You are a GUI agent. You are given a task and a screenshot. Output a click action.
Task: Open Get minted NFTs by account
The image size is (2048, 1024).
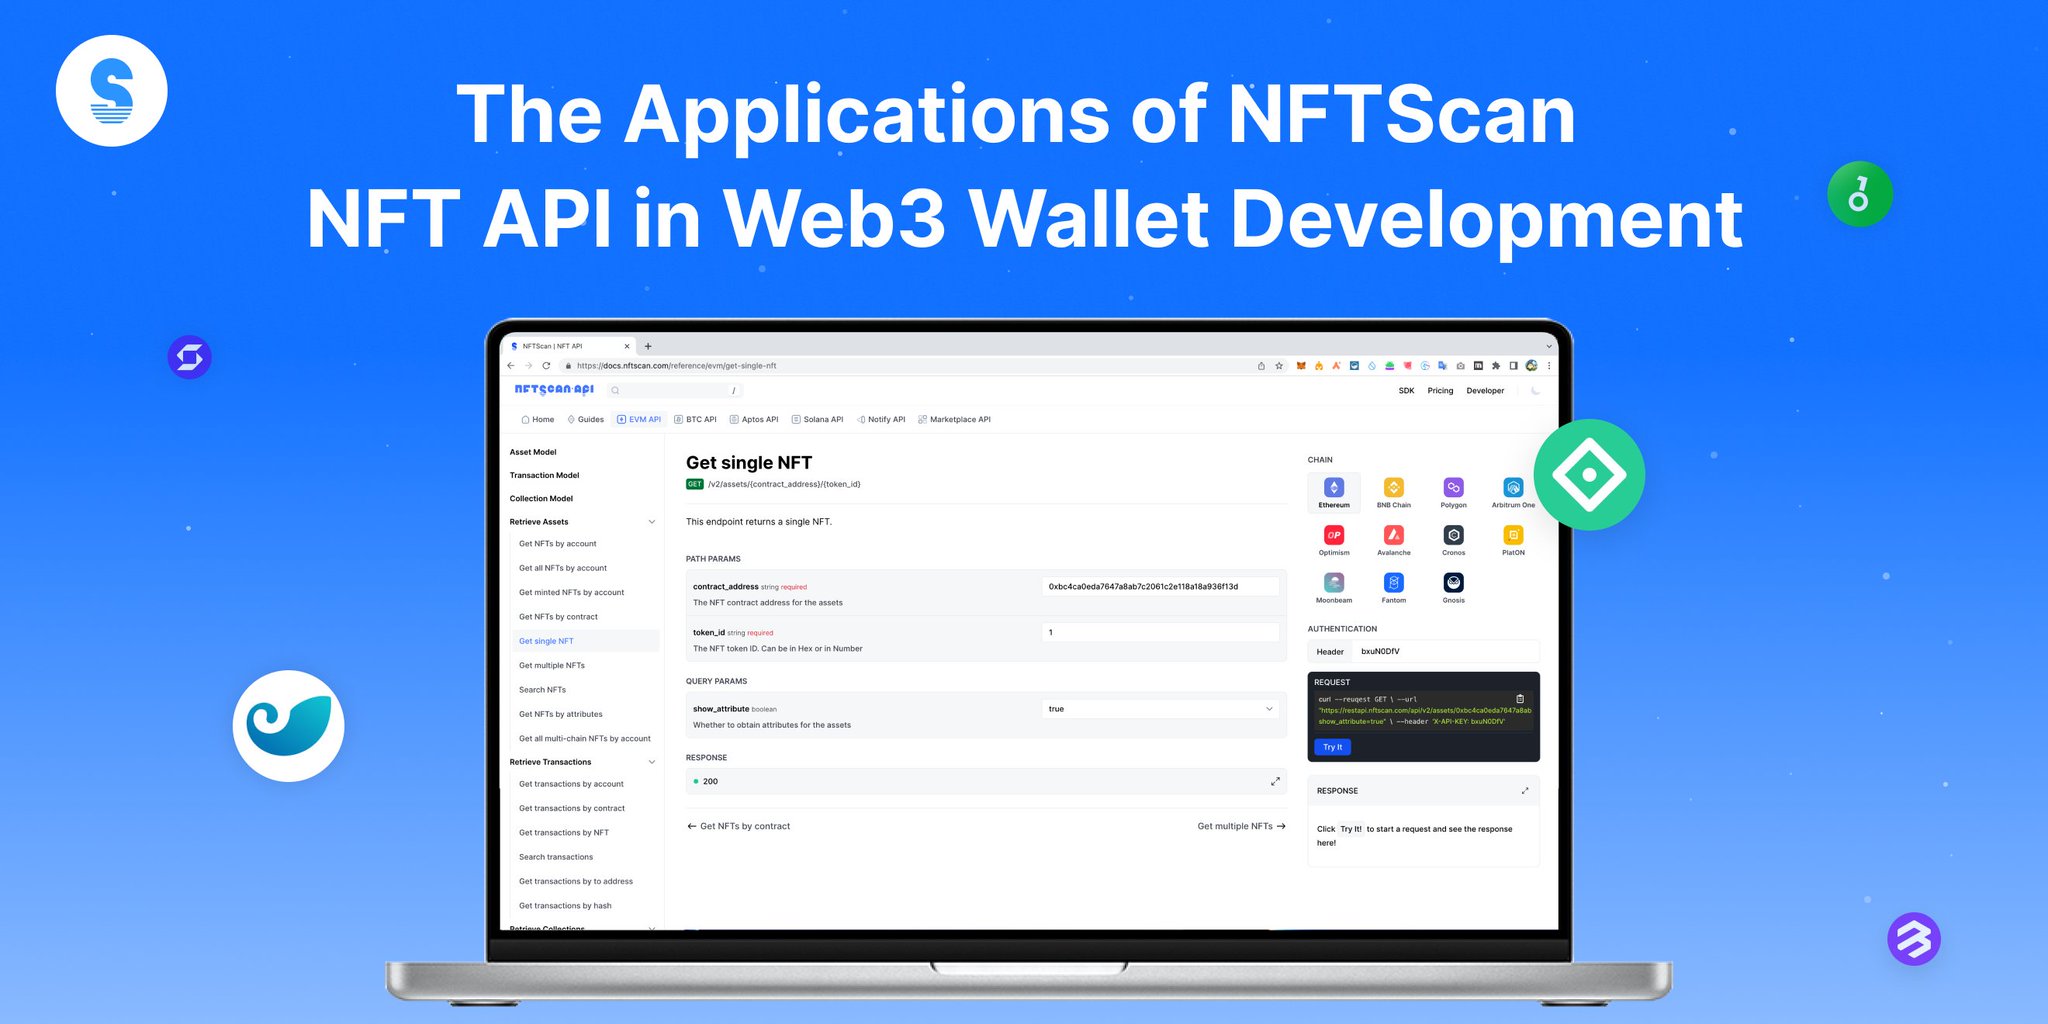coord(571,593)
